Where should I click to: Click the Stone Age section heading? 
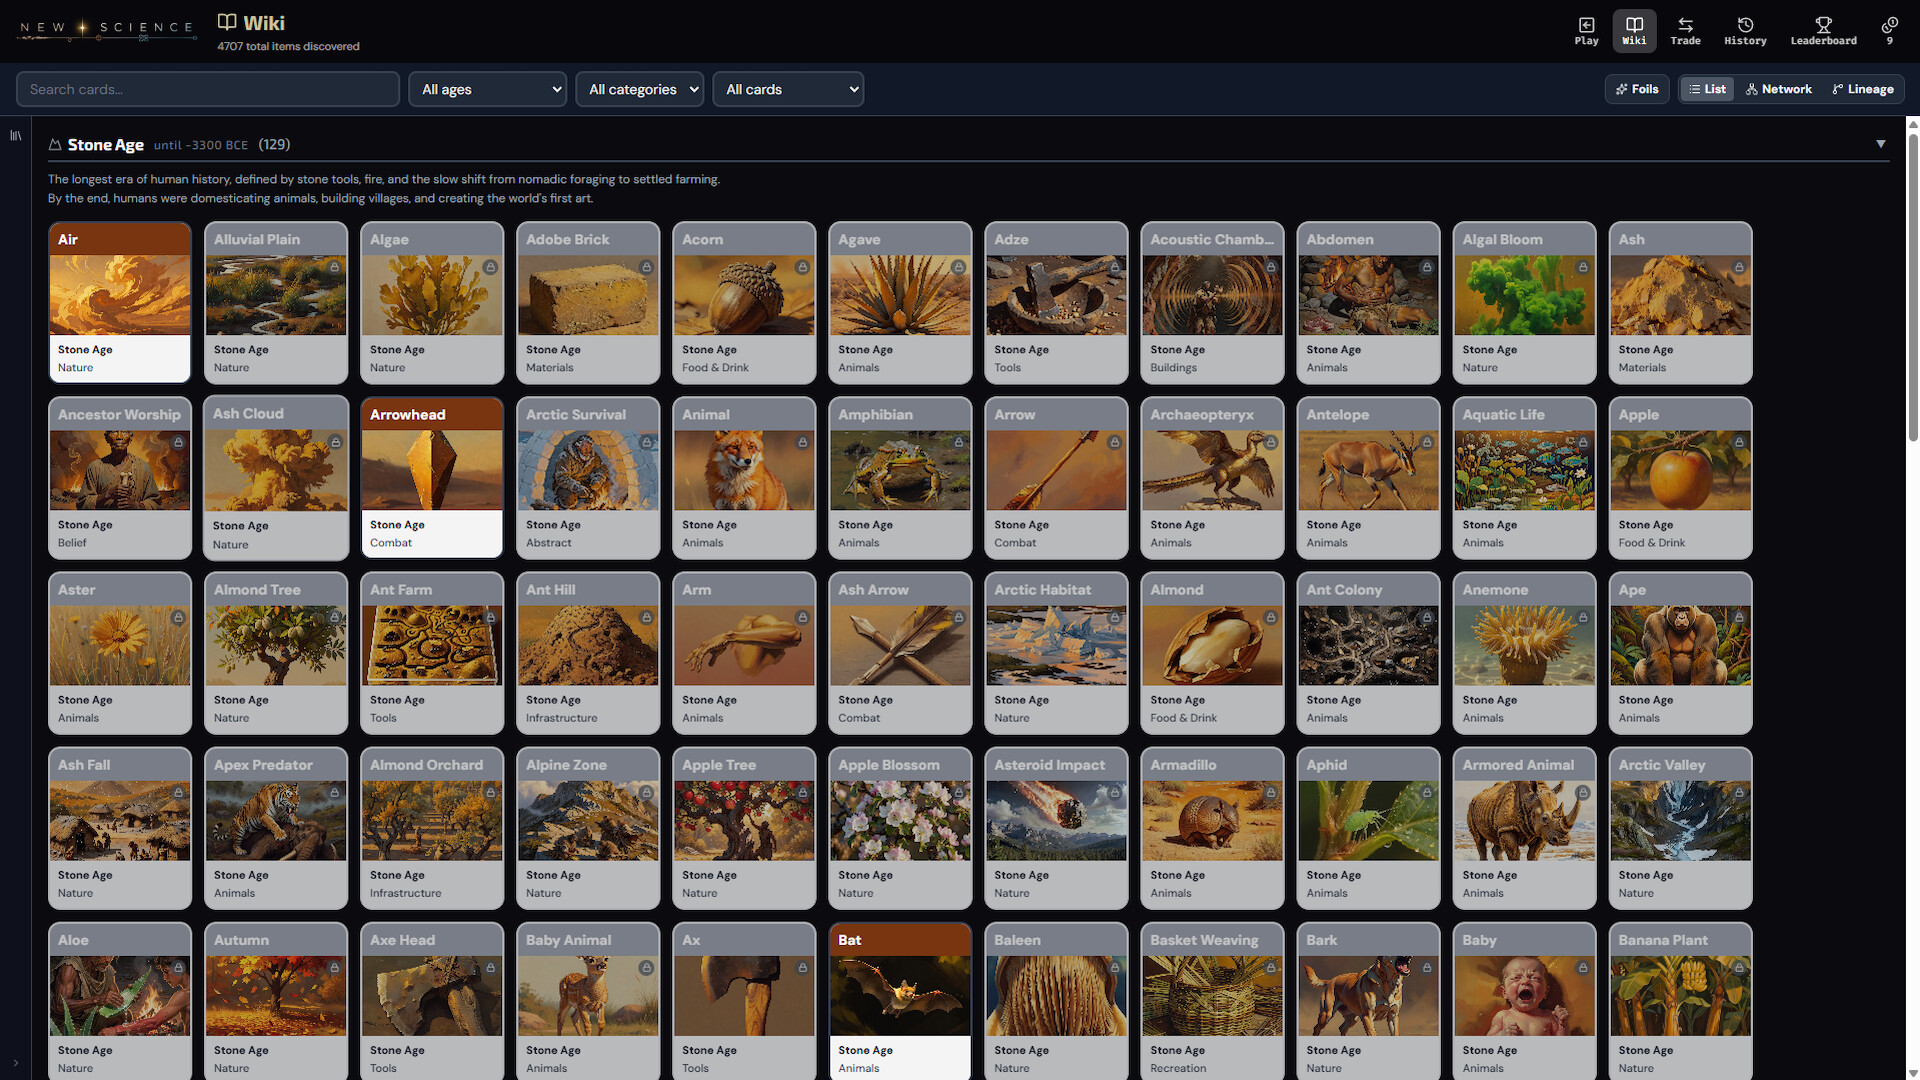pyautogui.click(x=106, y=145)
